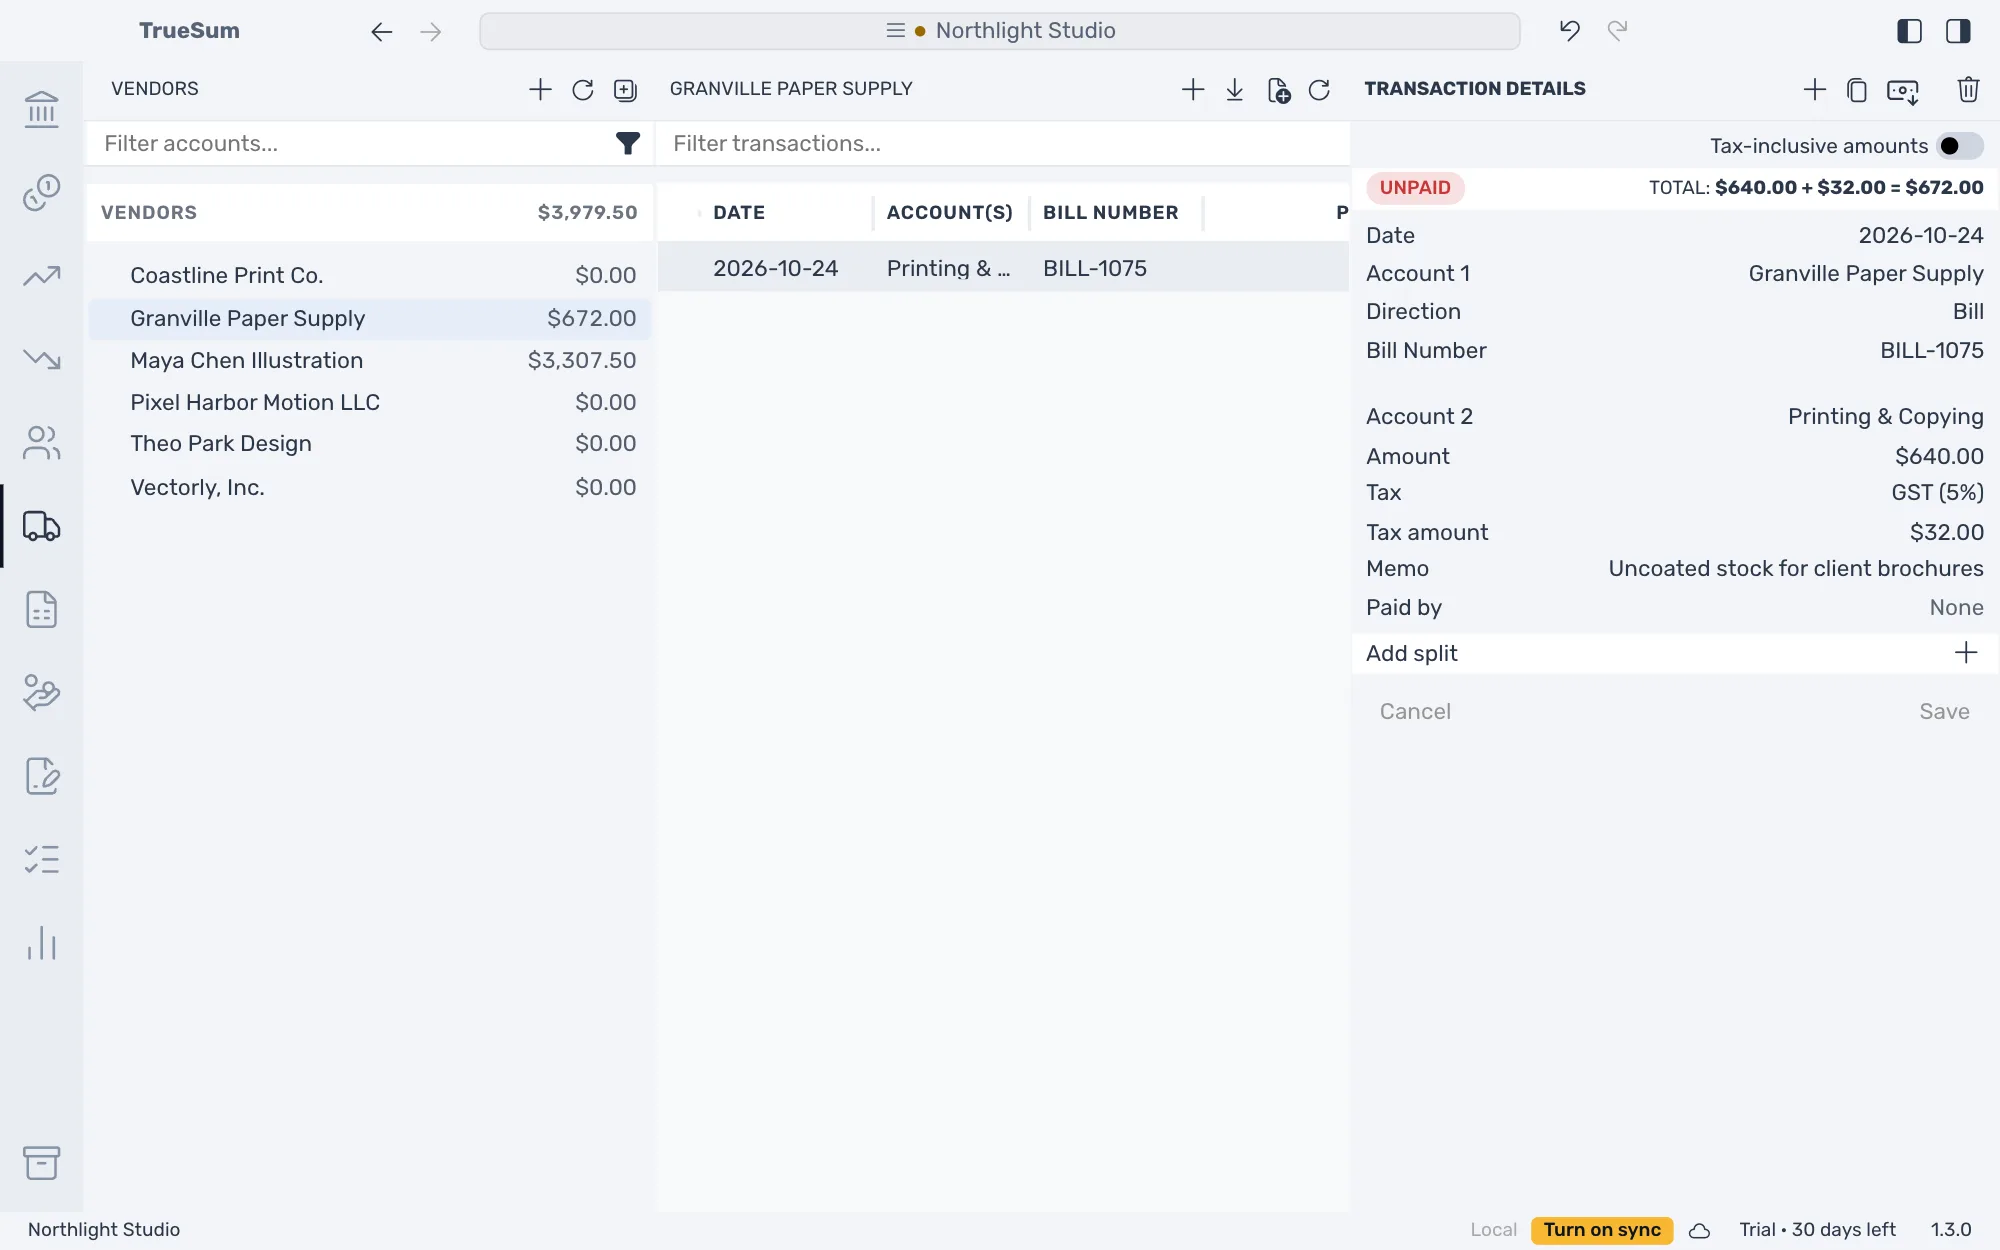Navigate back with left arrow
Image resolution: width=2000 pixels, height=1250 pixels.
click(382, 32)
